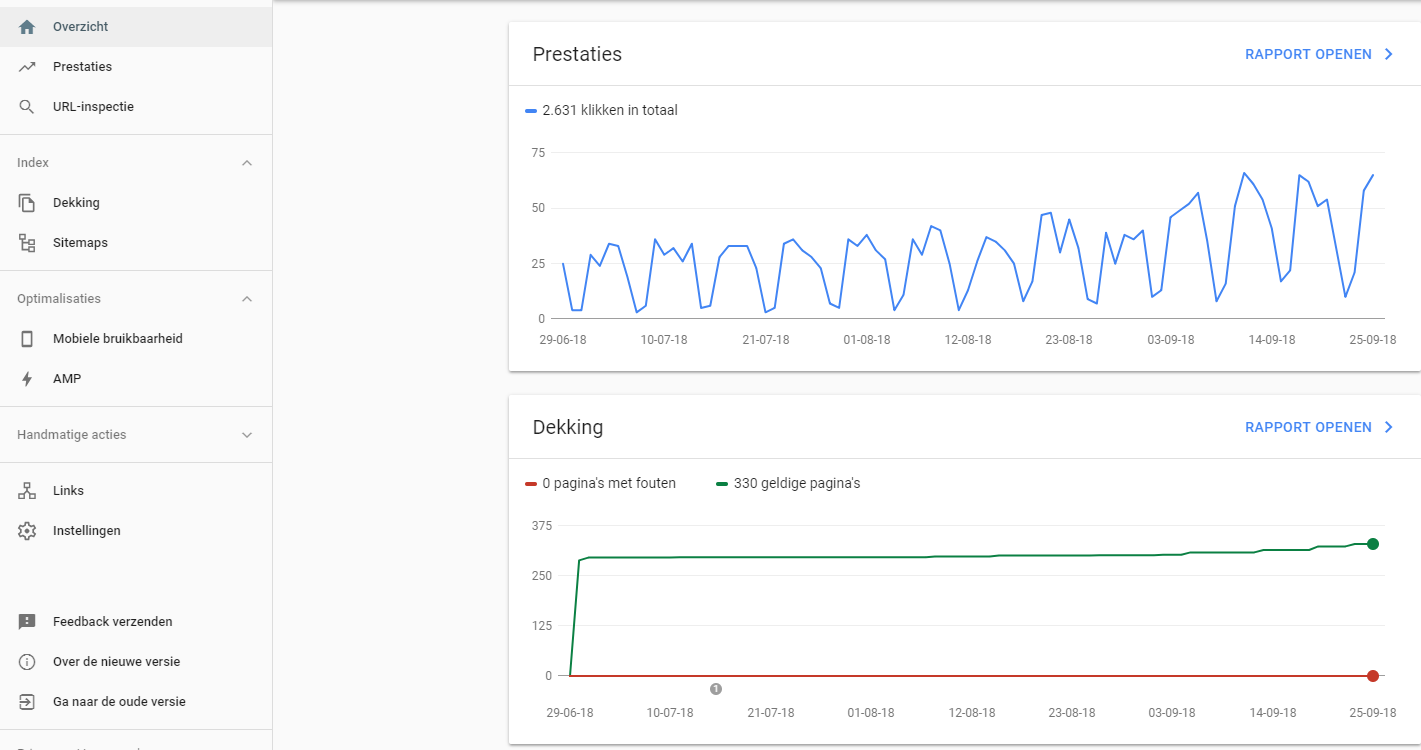Open the Dekking report with RAPPORT OPENEN
This screenshot has width=1421, height=750.
1318,427
